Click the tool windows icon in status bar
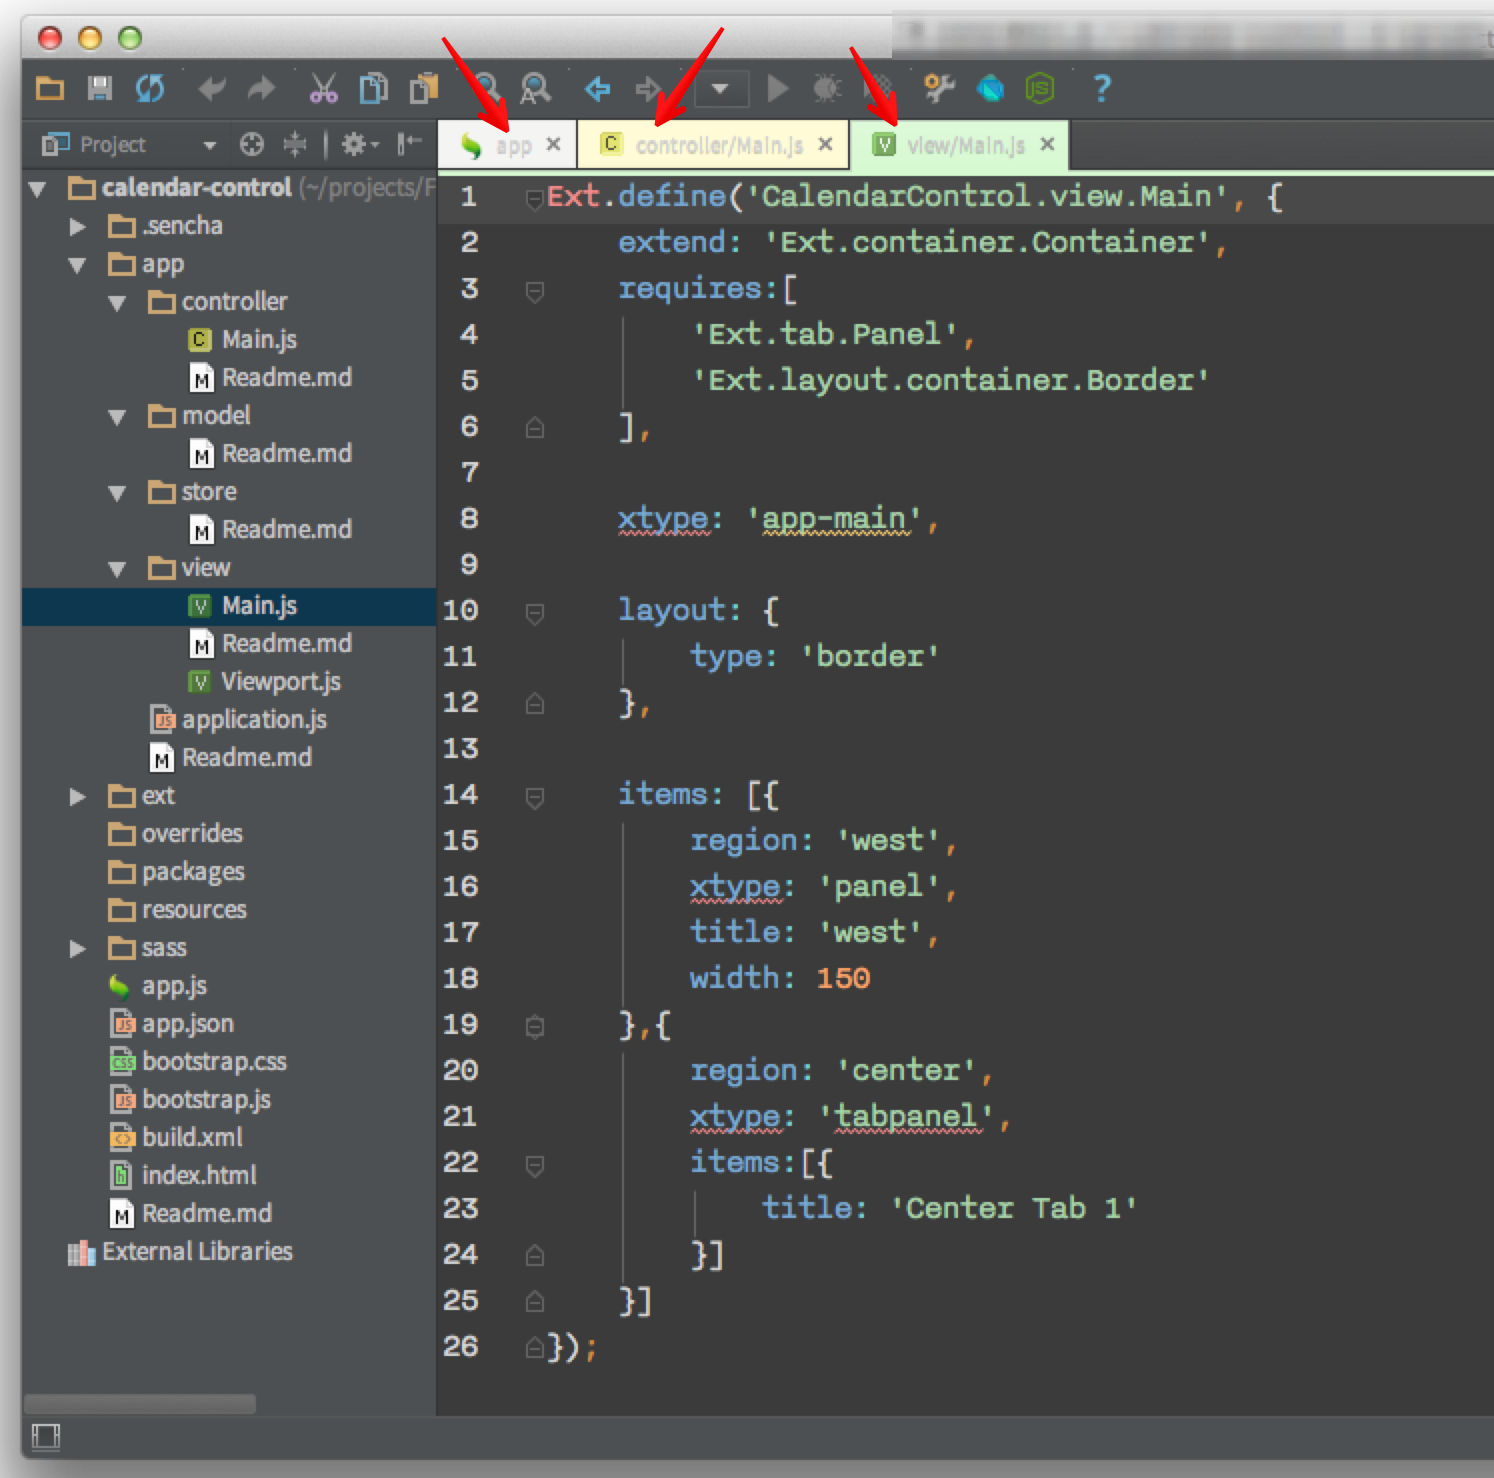The width and height of the screenshot is (1494, 1478). [46, 1437]
